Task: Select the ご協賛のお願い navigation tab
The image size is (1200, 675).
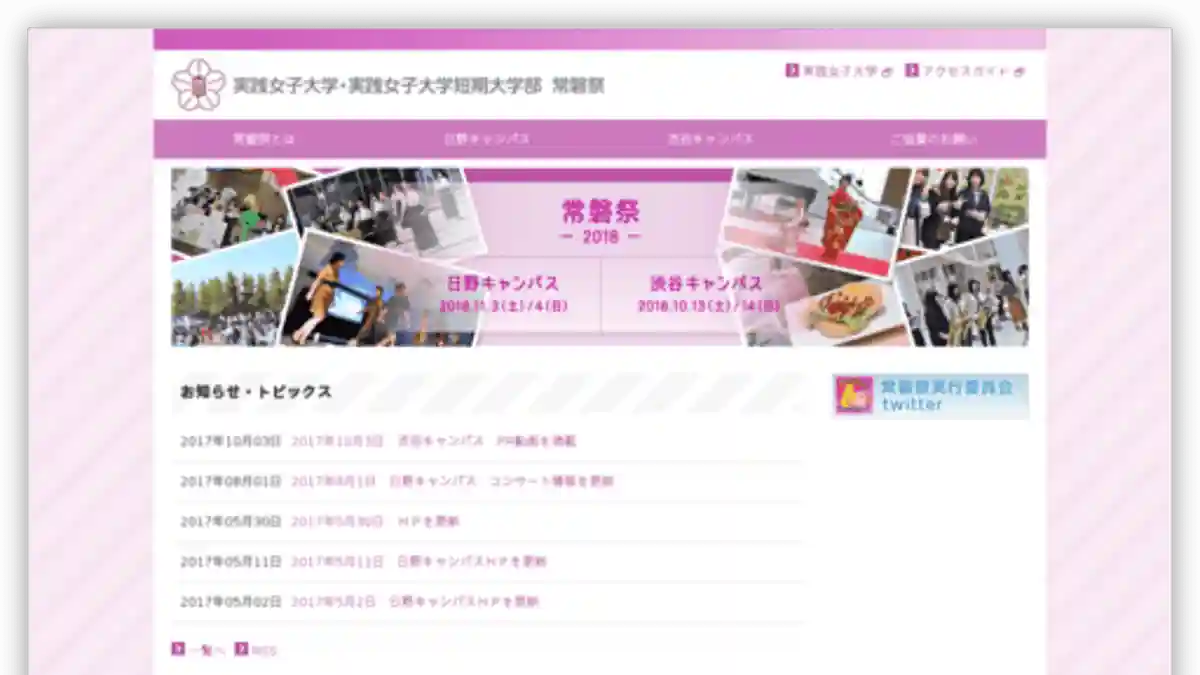Action: pyautogui.click(x=934, y=139)
